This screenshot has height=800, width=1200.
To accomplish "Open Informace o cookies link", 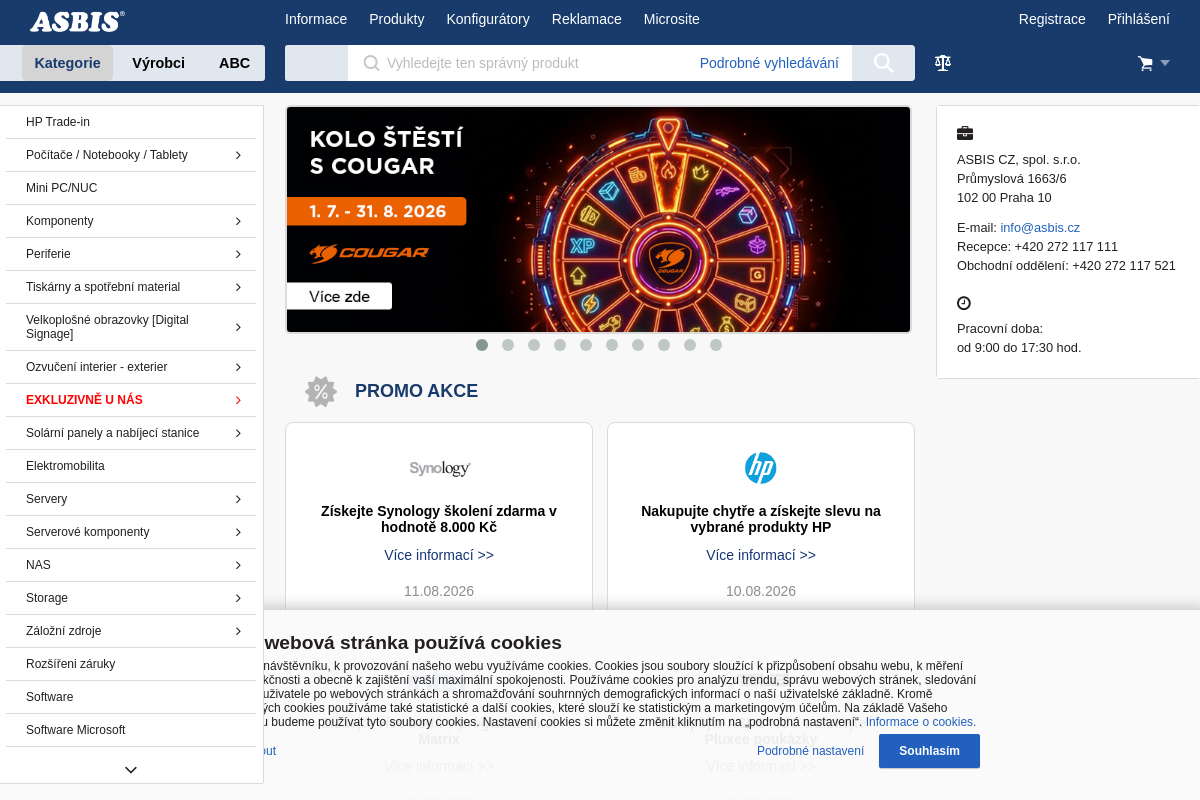I will click(921, 722).
